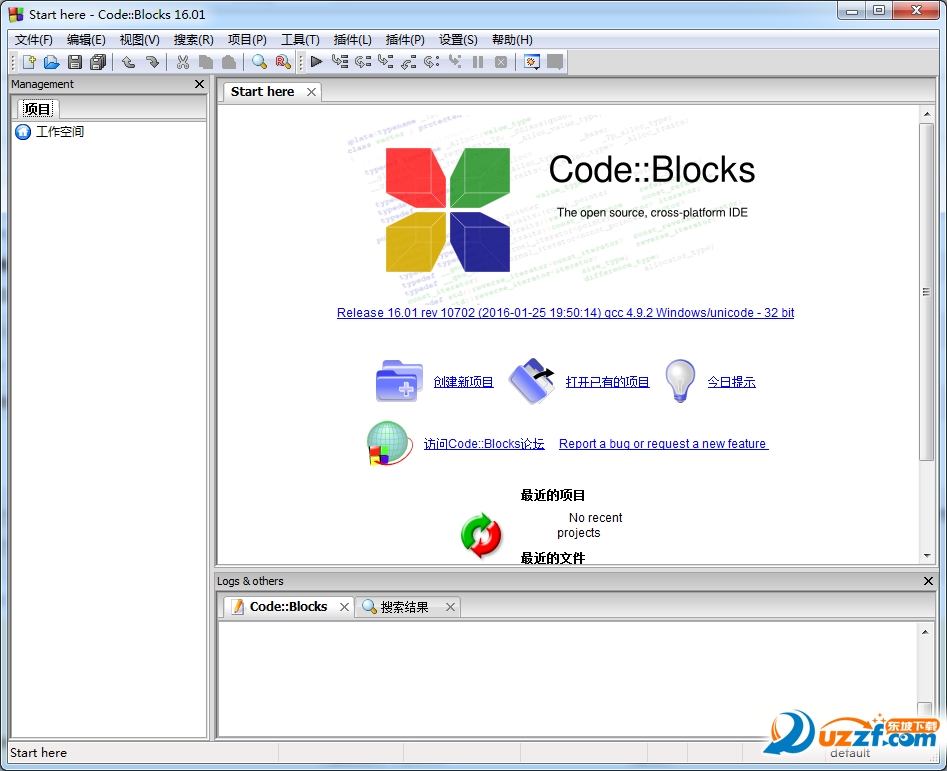Click the Open file toolbar icon

click(x=51, y=62)
